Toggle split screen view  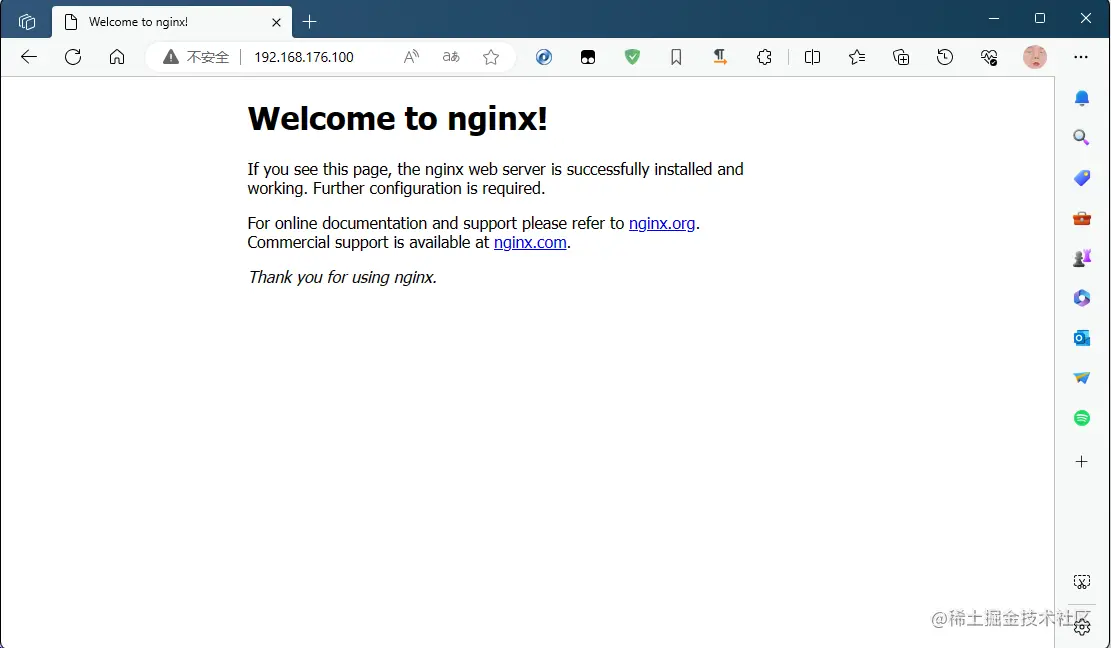tap(813, 57)
